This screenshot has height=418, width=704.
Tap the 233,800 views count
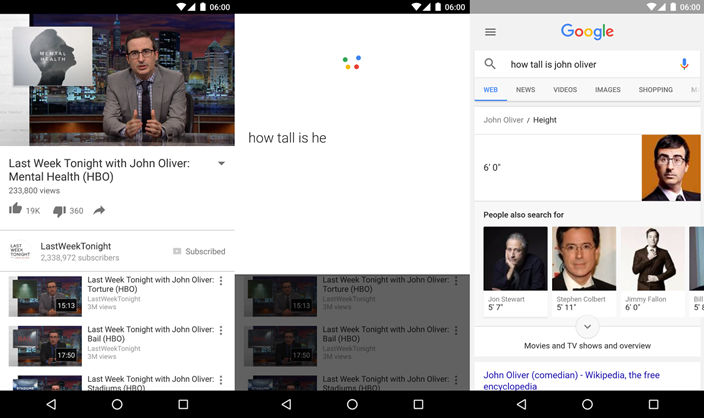pyautogui.click(x=34, y=191)
